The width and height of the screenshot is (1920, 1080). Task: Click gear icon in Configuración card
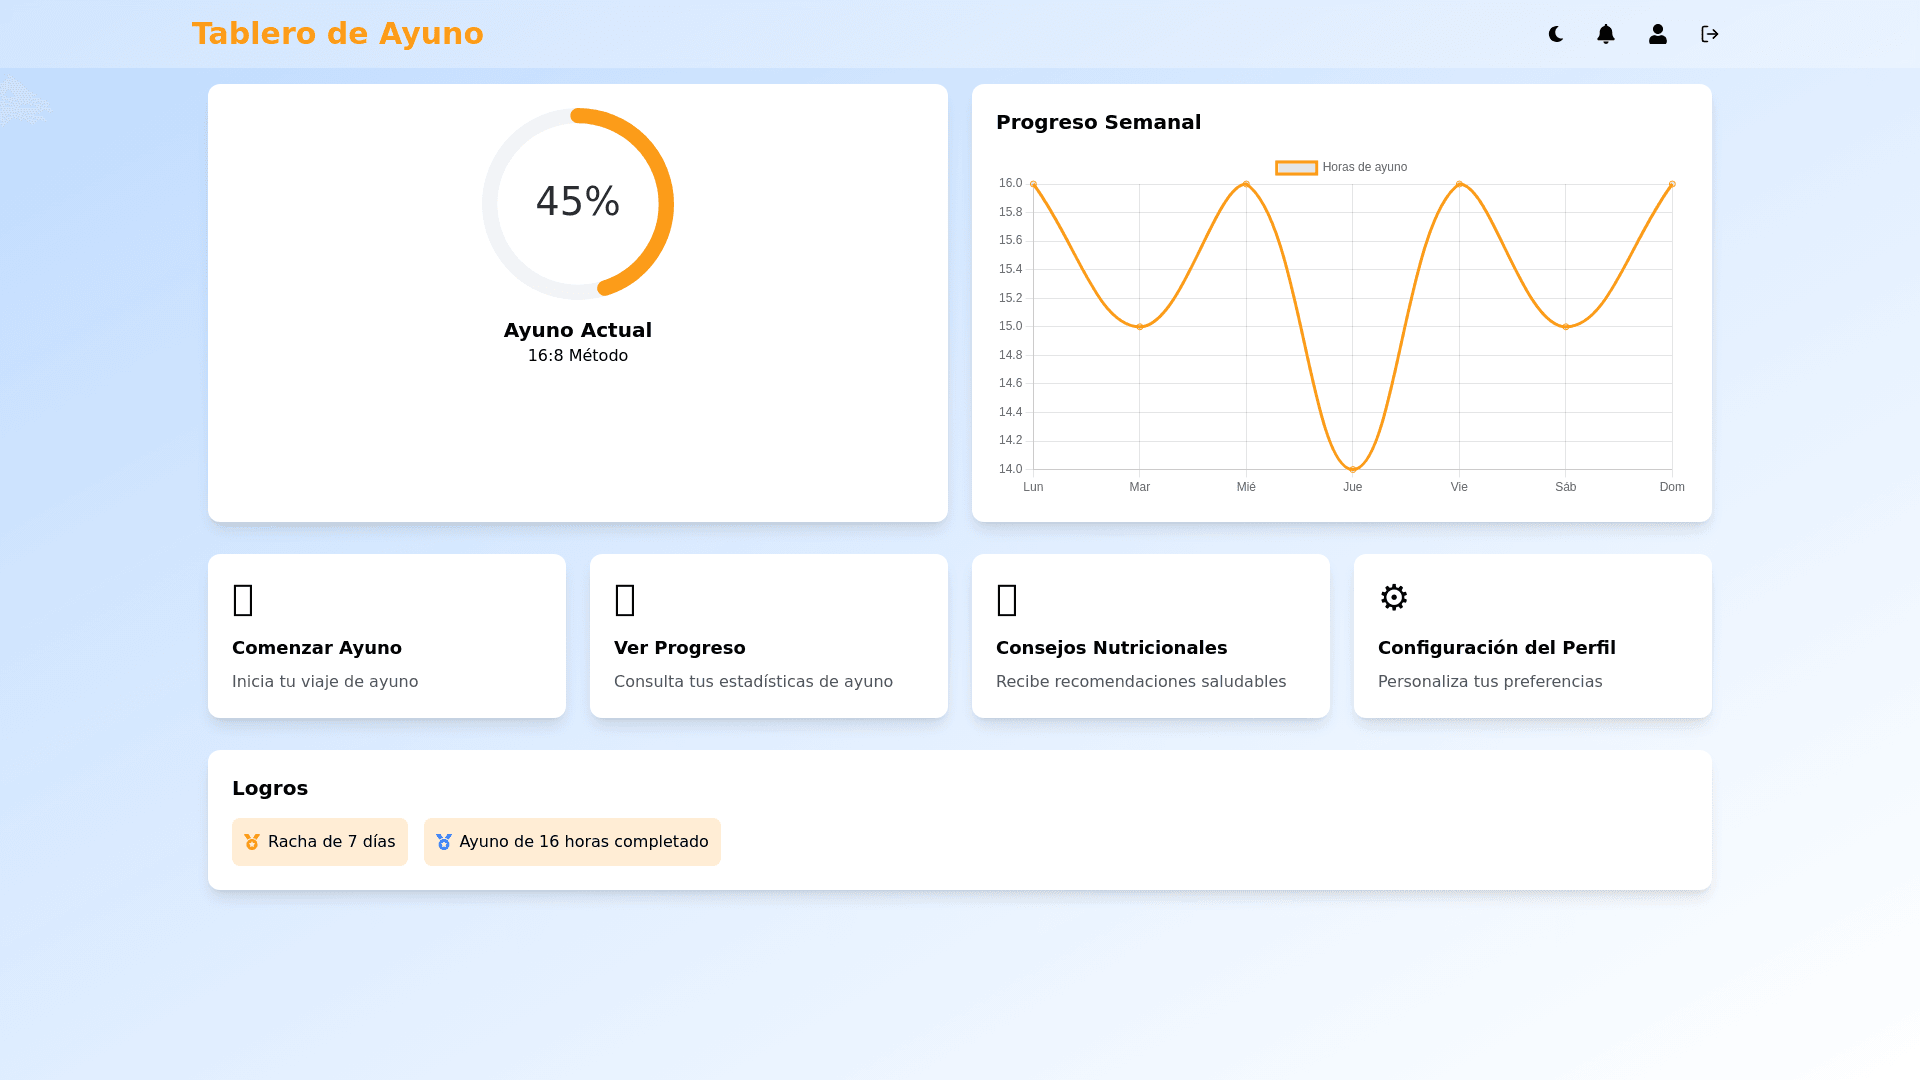[1393, 598]
